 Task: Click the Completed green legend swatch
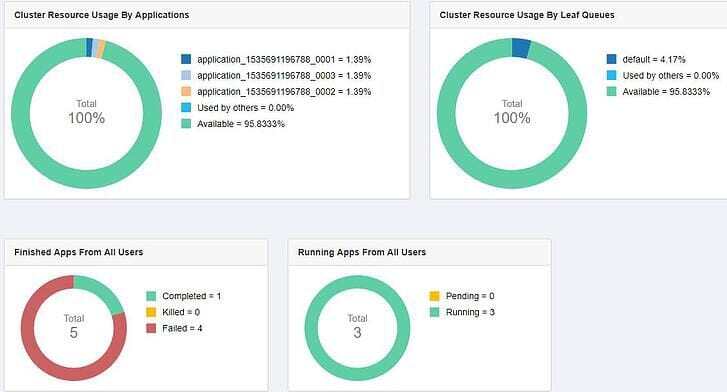point(151,296)
